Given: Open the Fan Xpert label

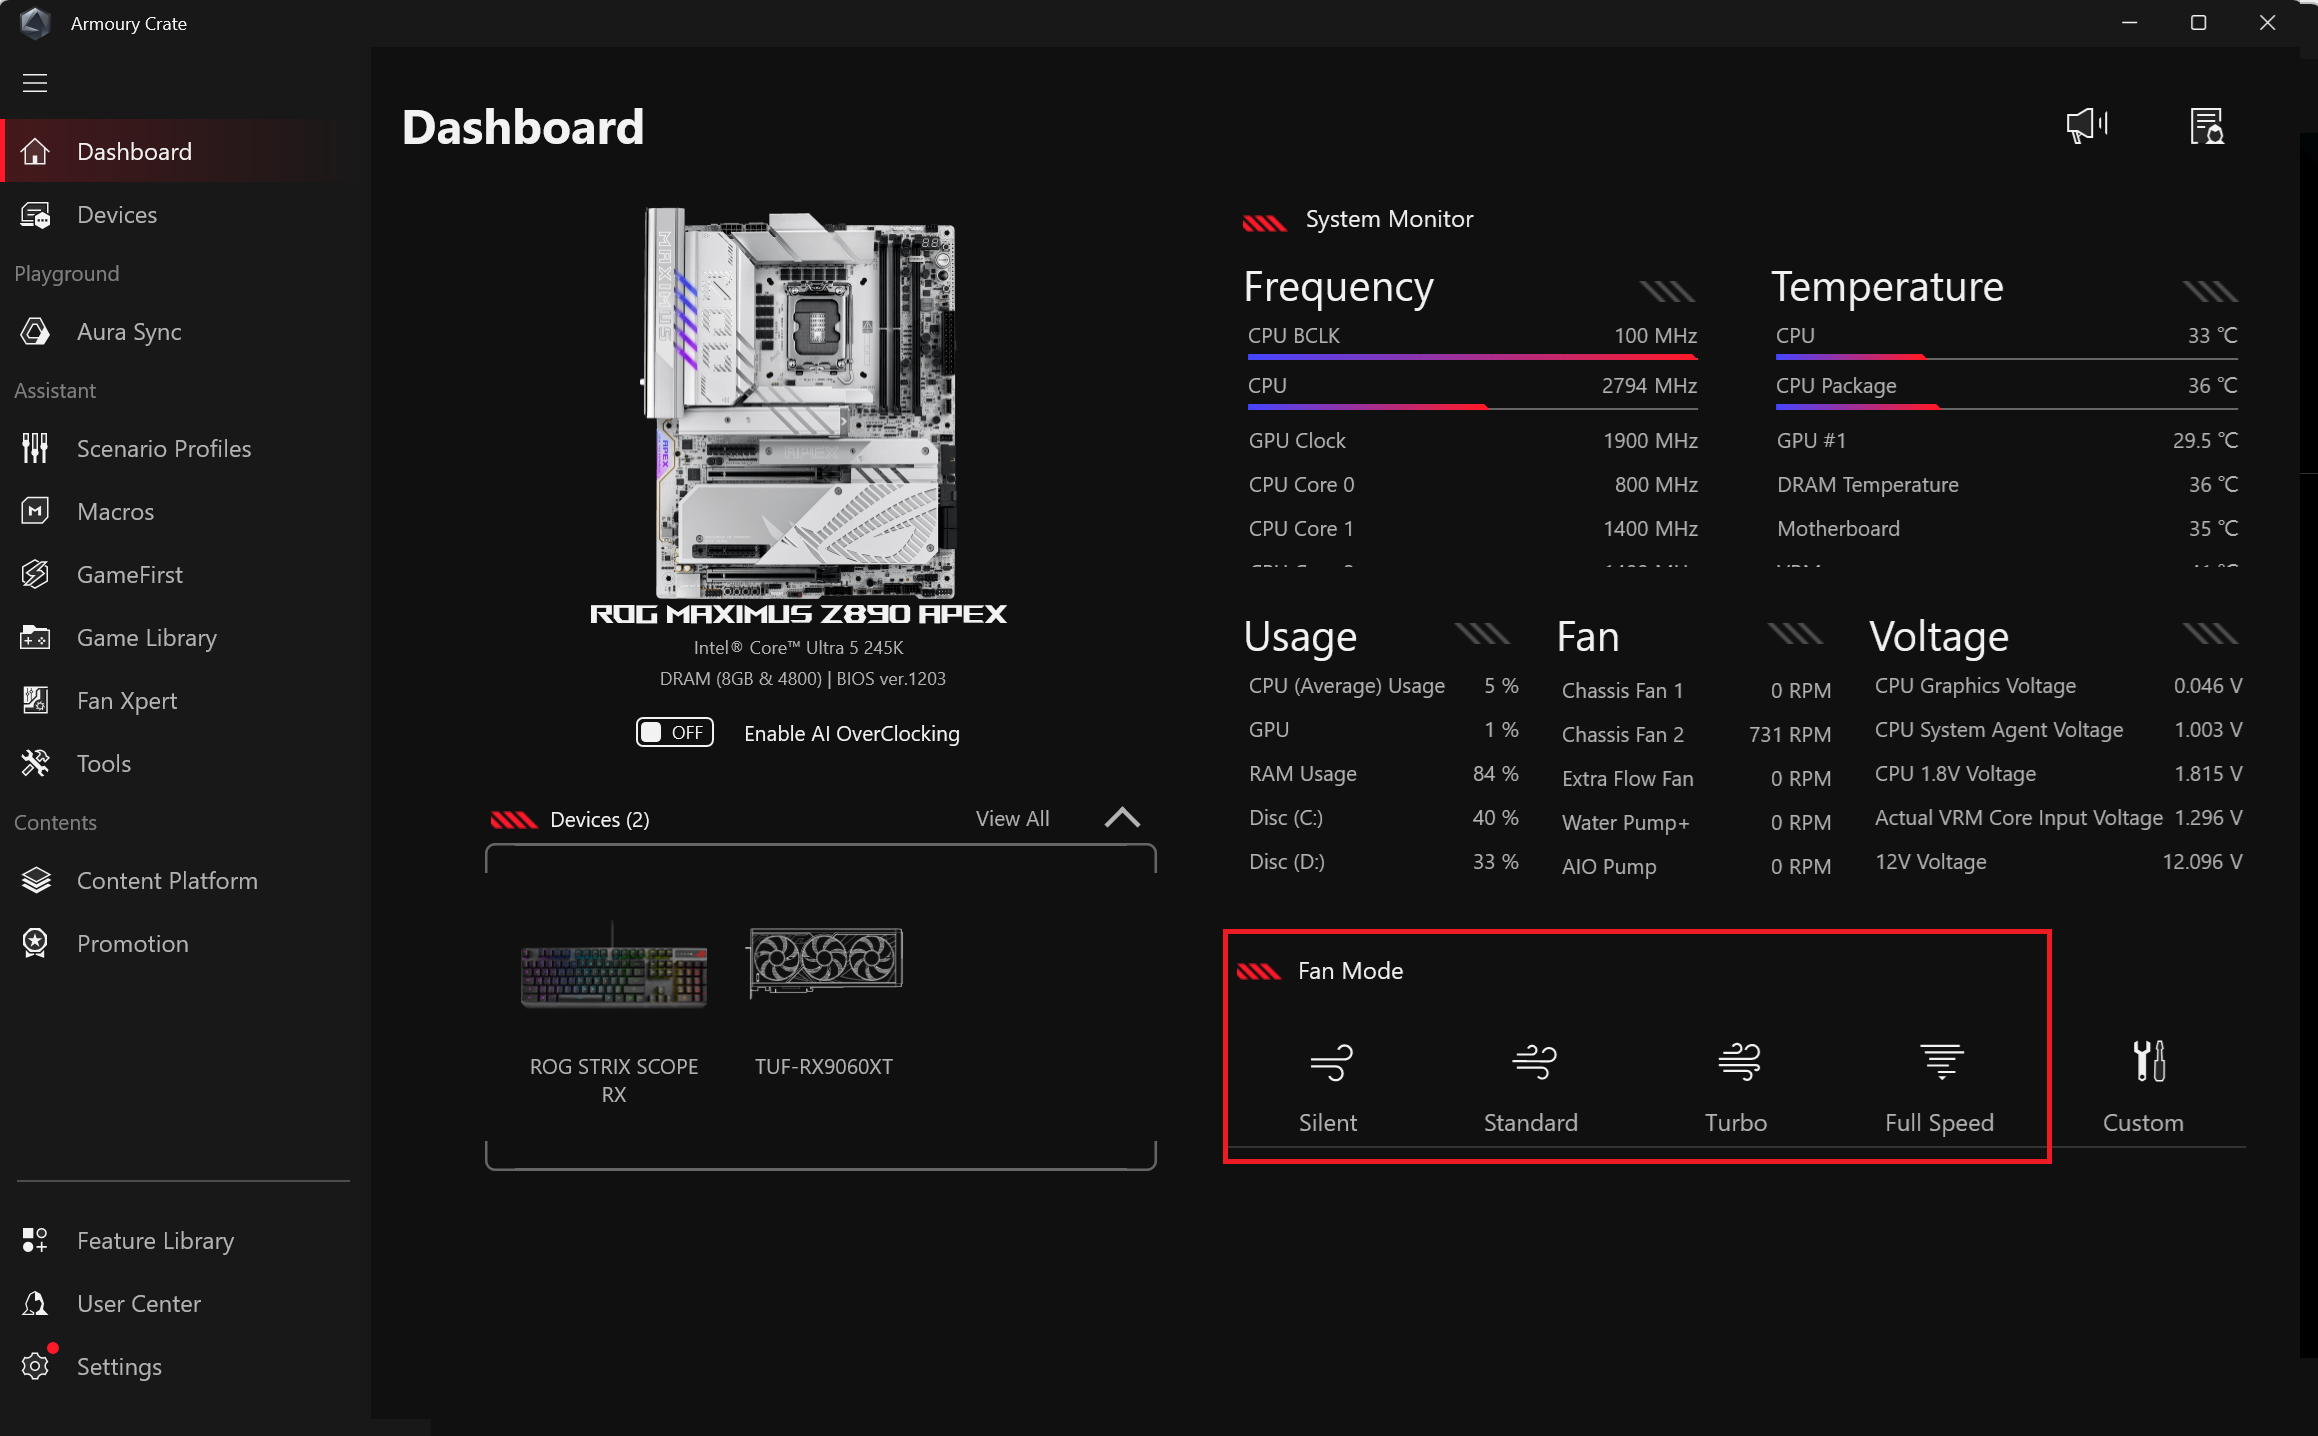Looking at the screenshot, I should (x=127, y=701).
